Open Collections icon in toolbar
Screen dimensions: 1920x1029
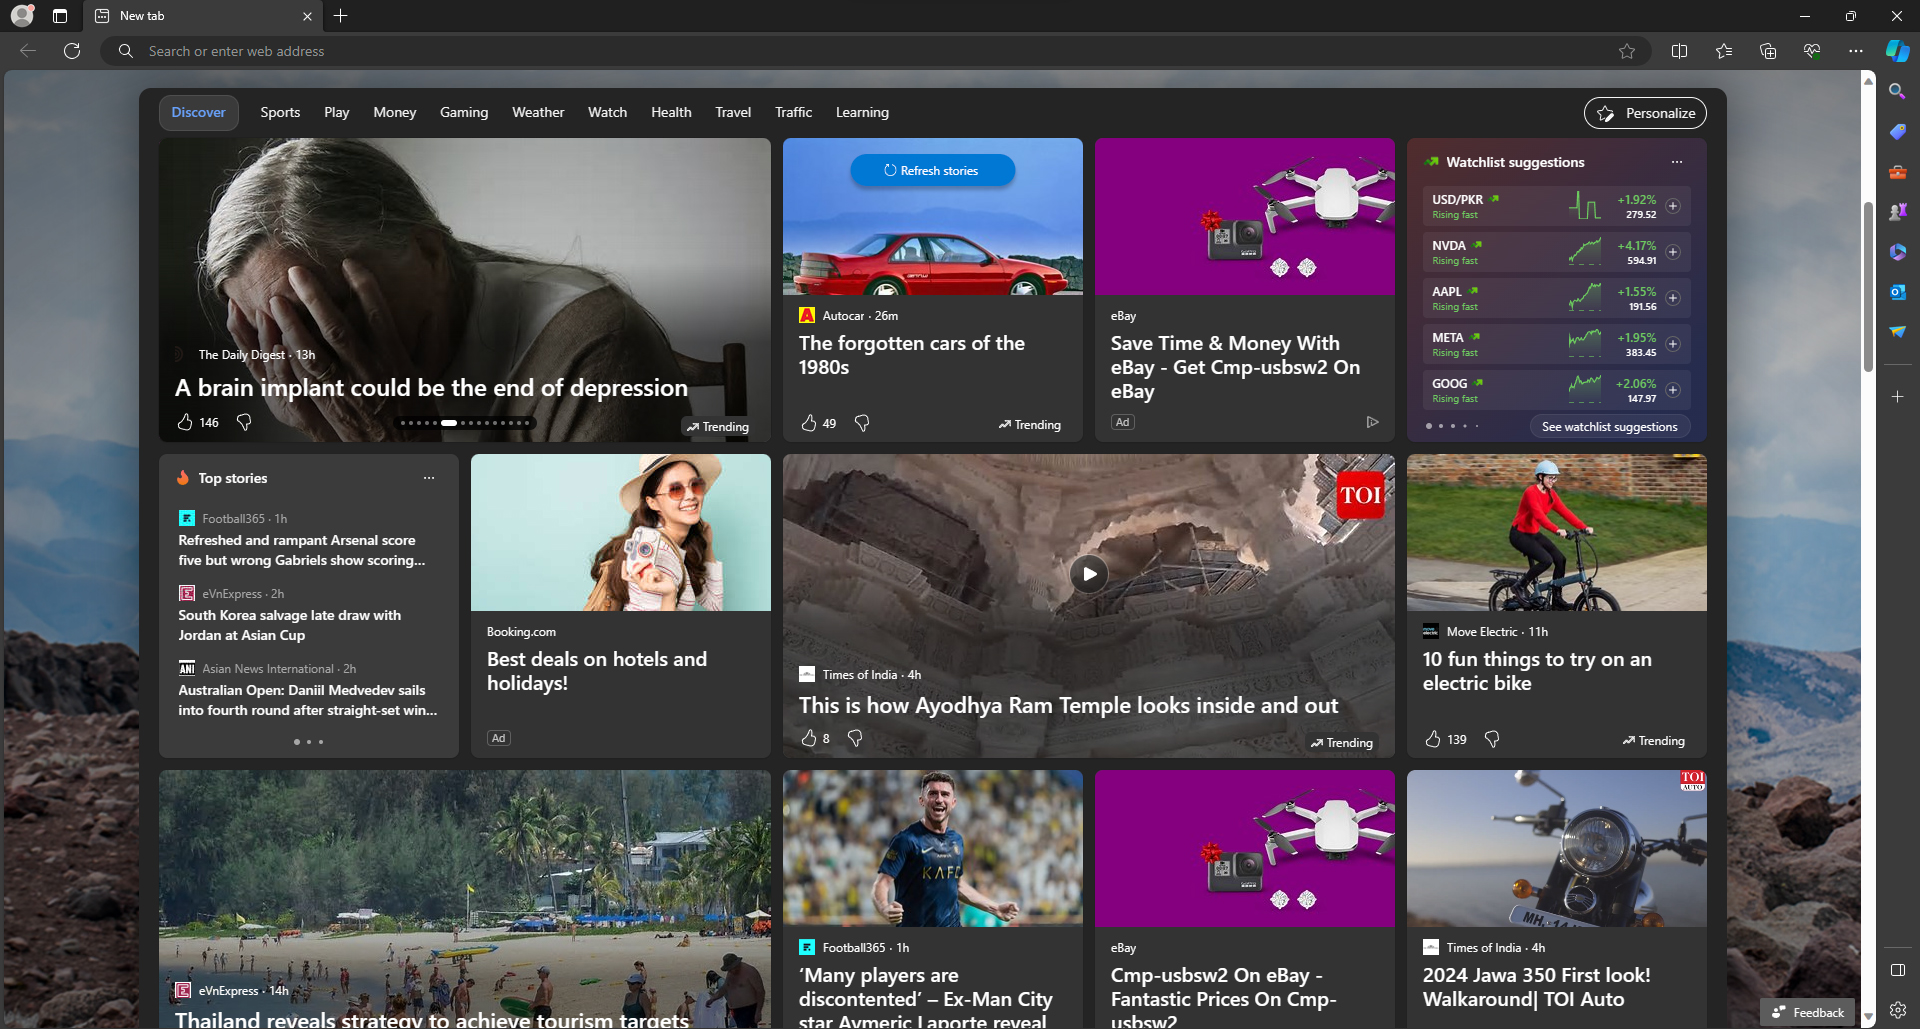click(x=1768, y=51)
